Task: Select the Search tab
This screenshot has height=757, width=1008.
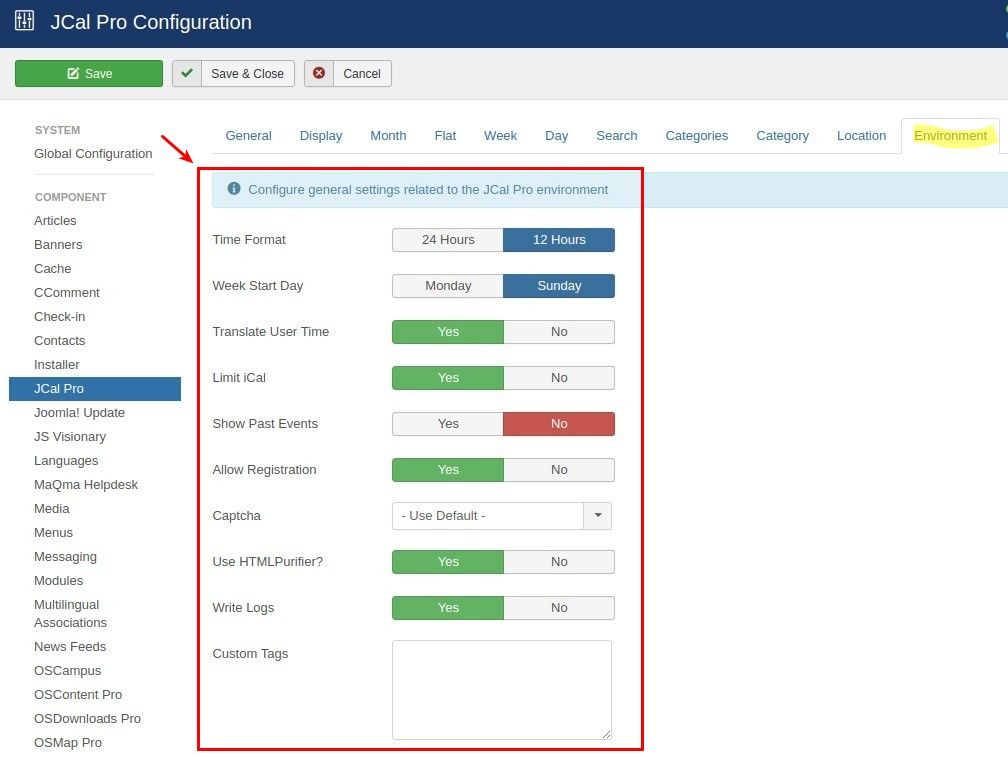Action: [616, 136]
